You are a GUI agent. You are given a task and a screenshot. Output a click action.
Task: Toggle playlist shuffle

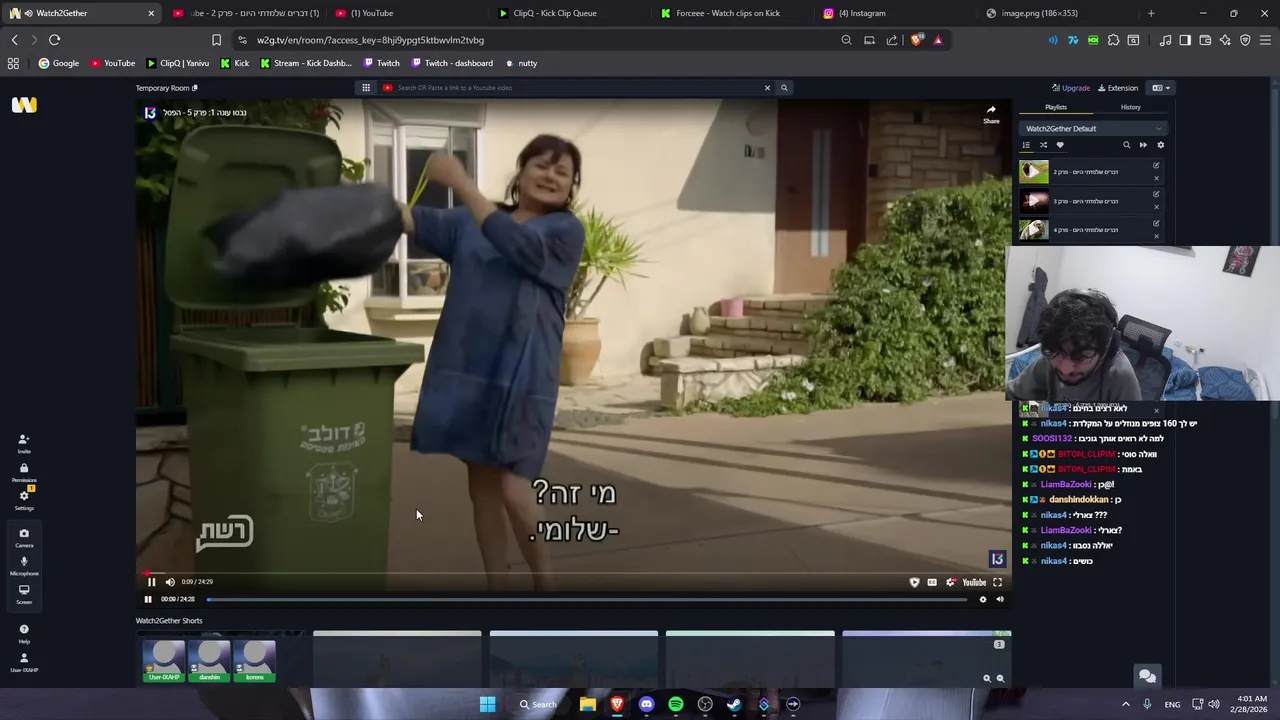[x=1043, y=145]
